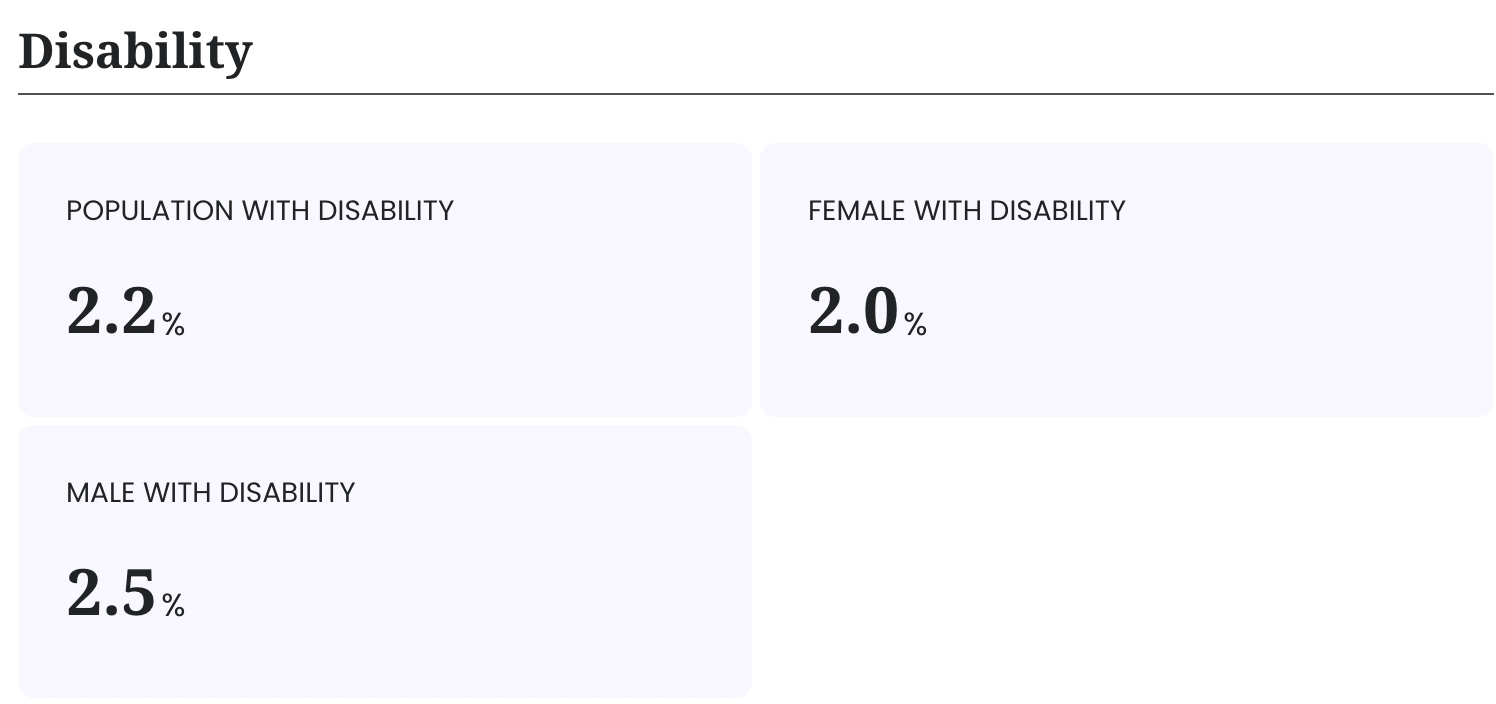Click the divider line under Disability heading
The width and height of the screenshot is (1496, 704).
(756, 94)
